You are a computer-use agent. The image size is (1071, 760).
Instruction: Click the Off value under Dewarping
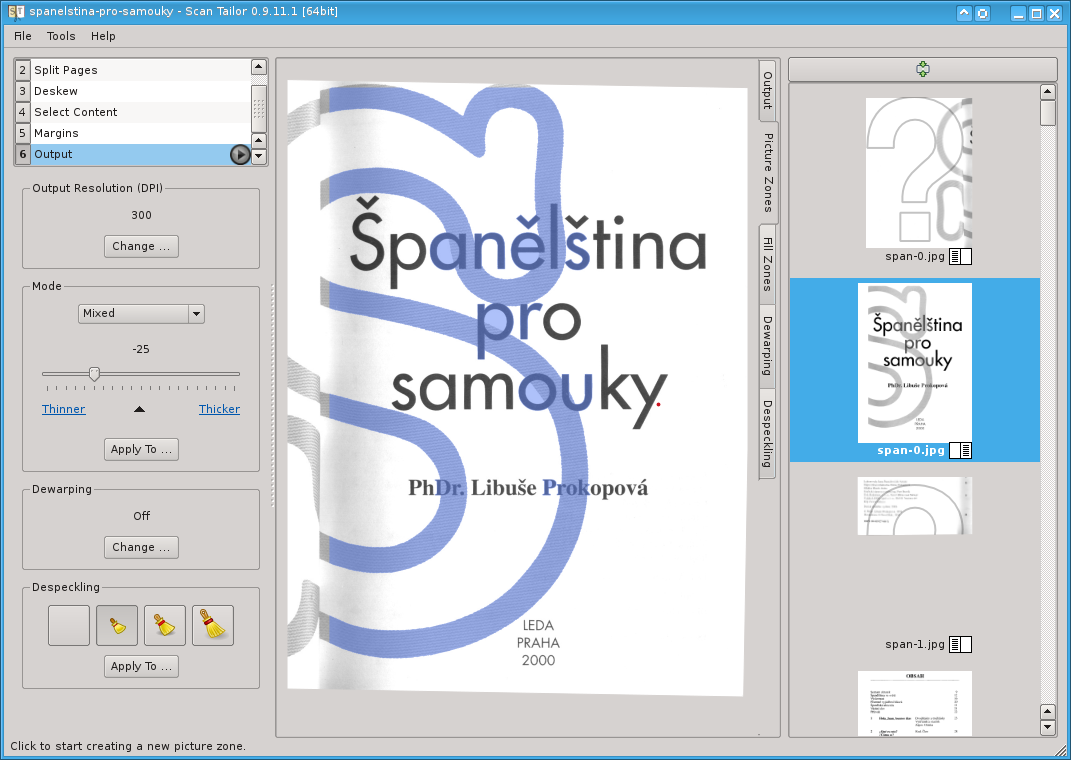(x=141, y=516)
